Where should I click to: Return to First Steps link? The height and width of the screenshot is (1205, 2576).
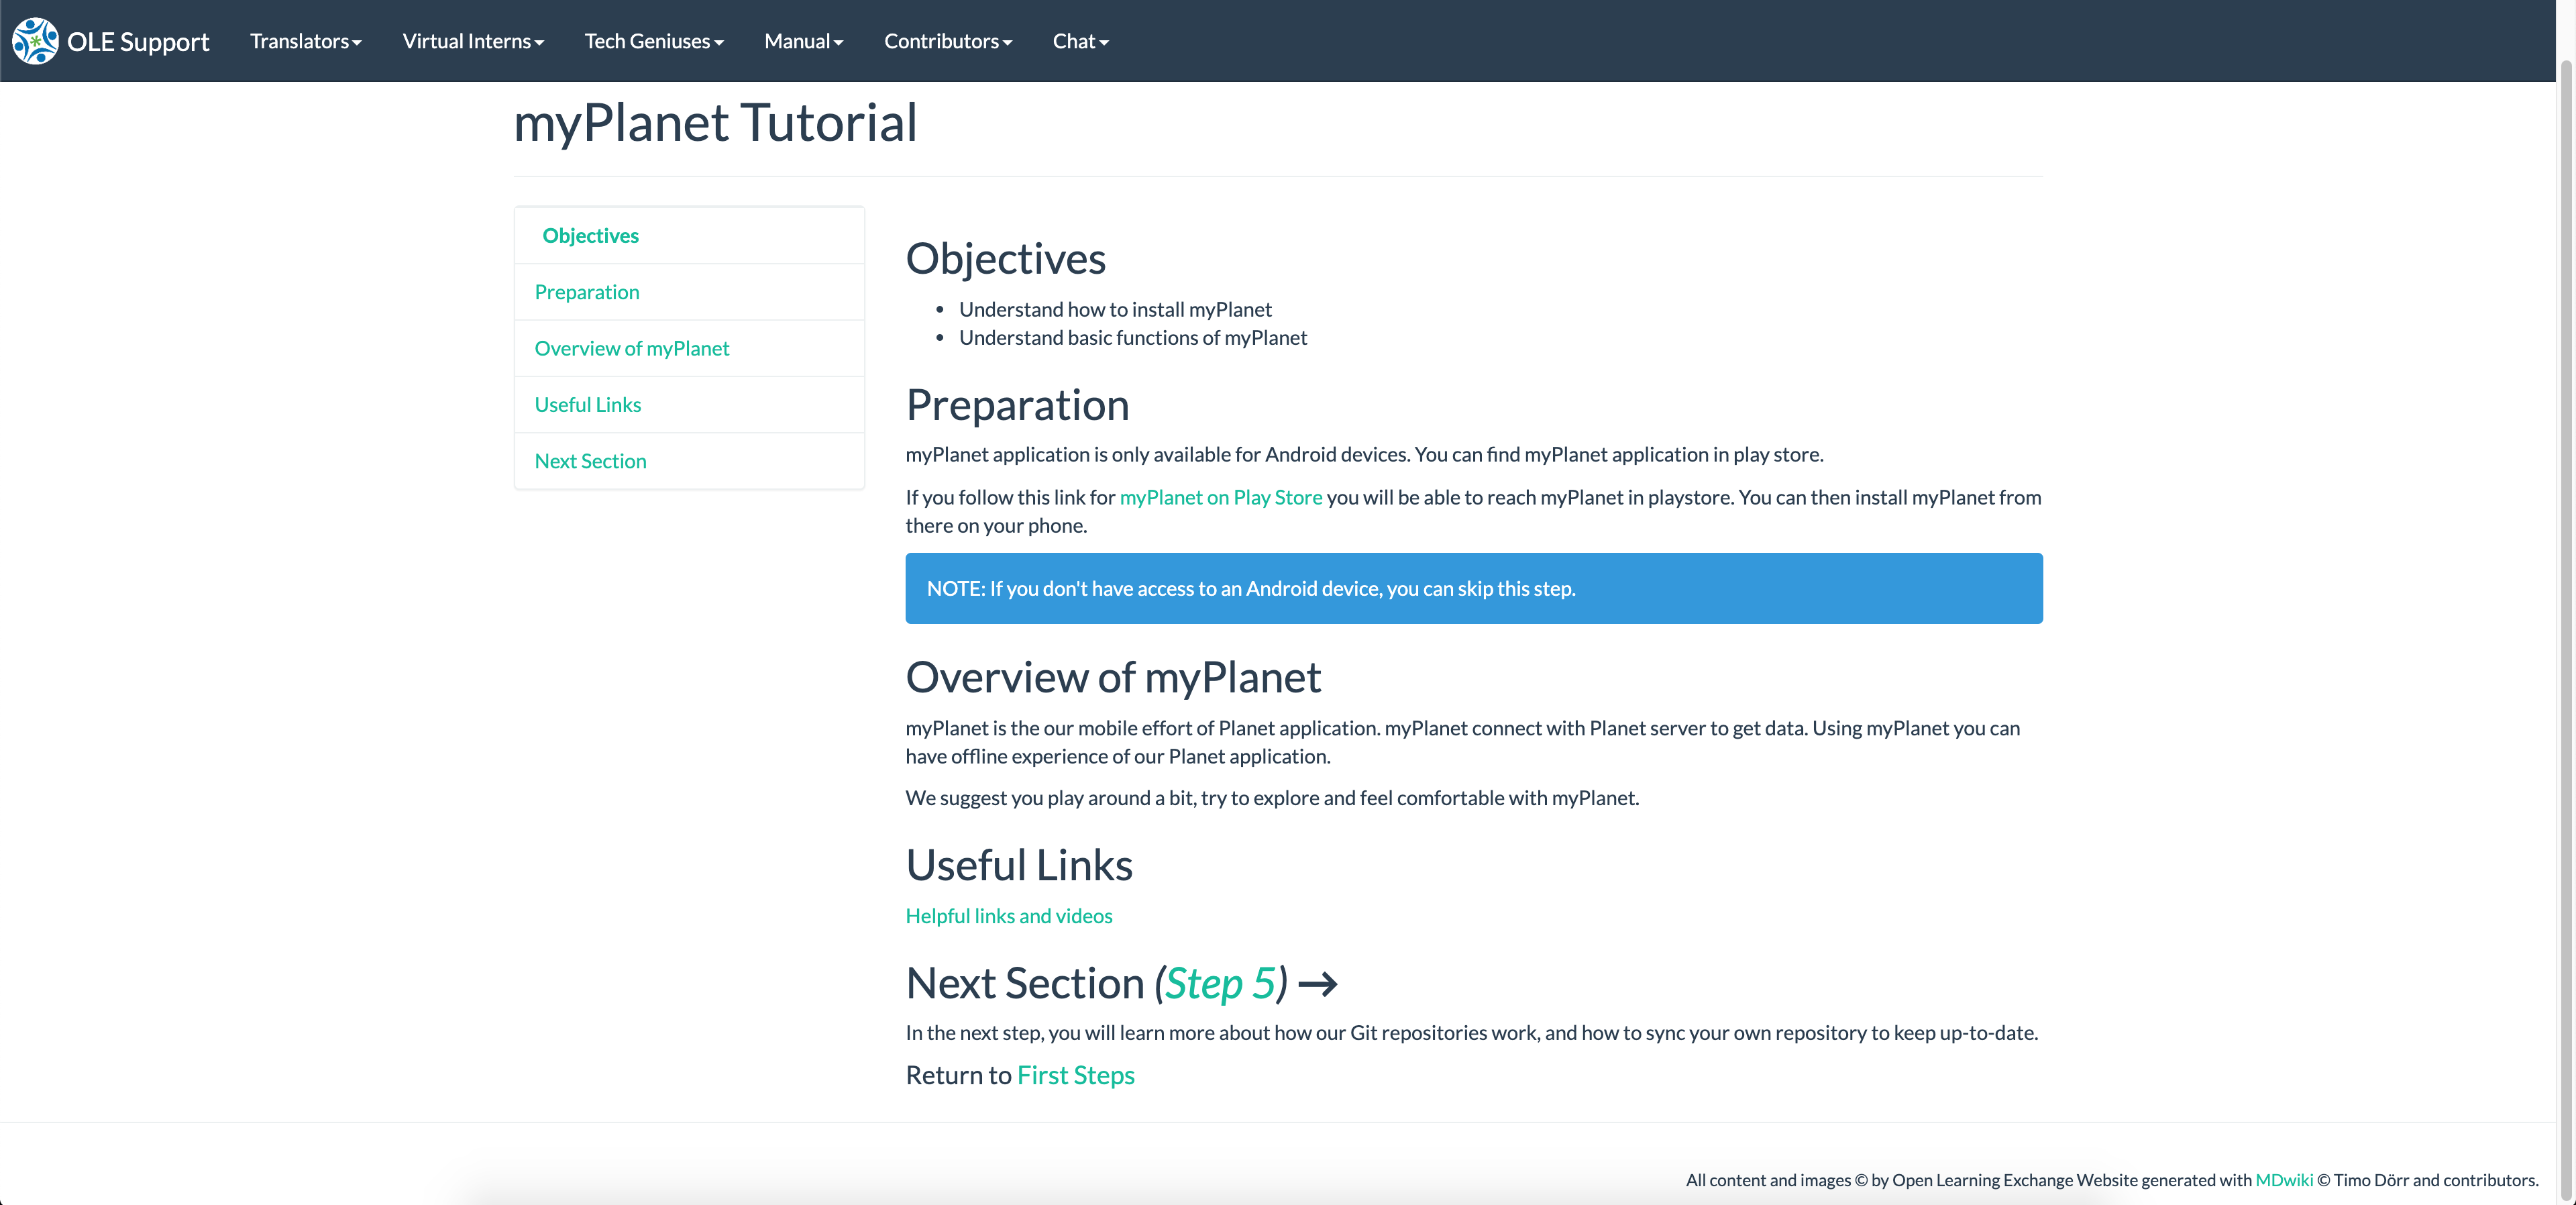(x=1076, y=1075)
